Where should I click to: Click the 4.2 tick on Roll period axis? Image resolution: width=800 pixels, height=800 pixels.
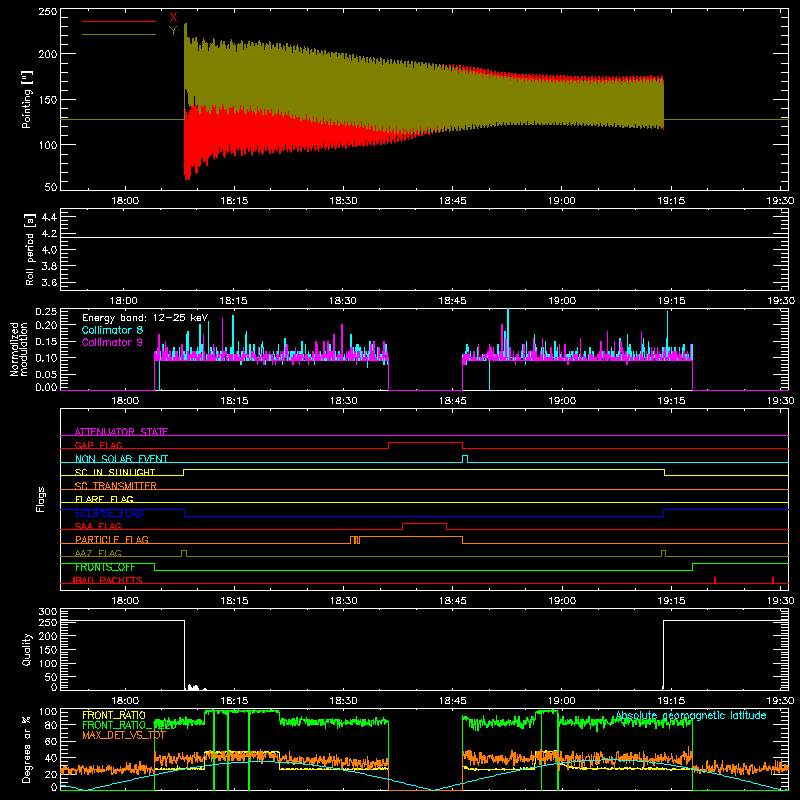(49, 234)
